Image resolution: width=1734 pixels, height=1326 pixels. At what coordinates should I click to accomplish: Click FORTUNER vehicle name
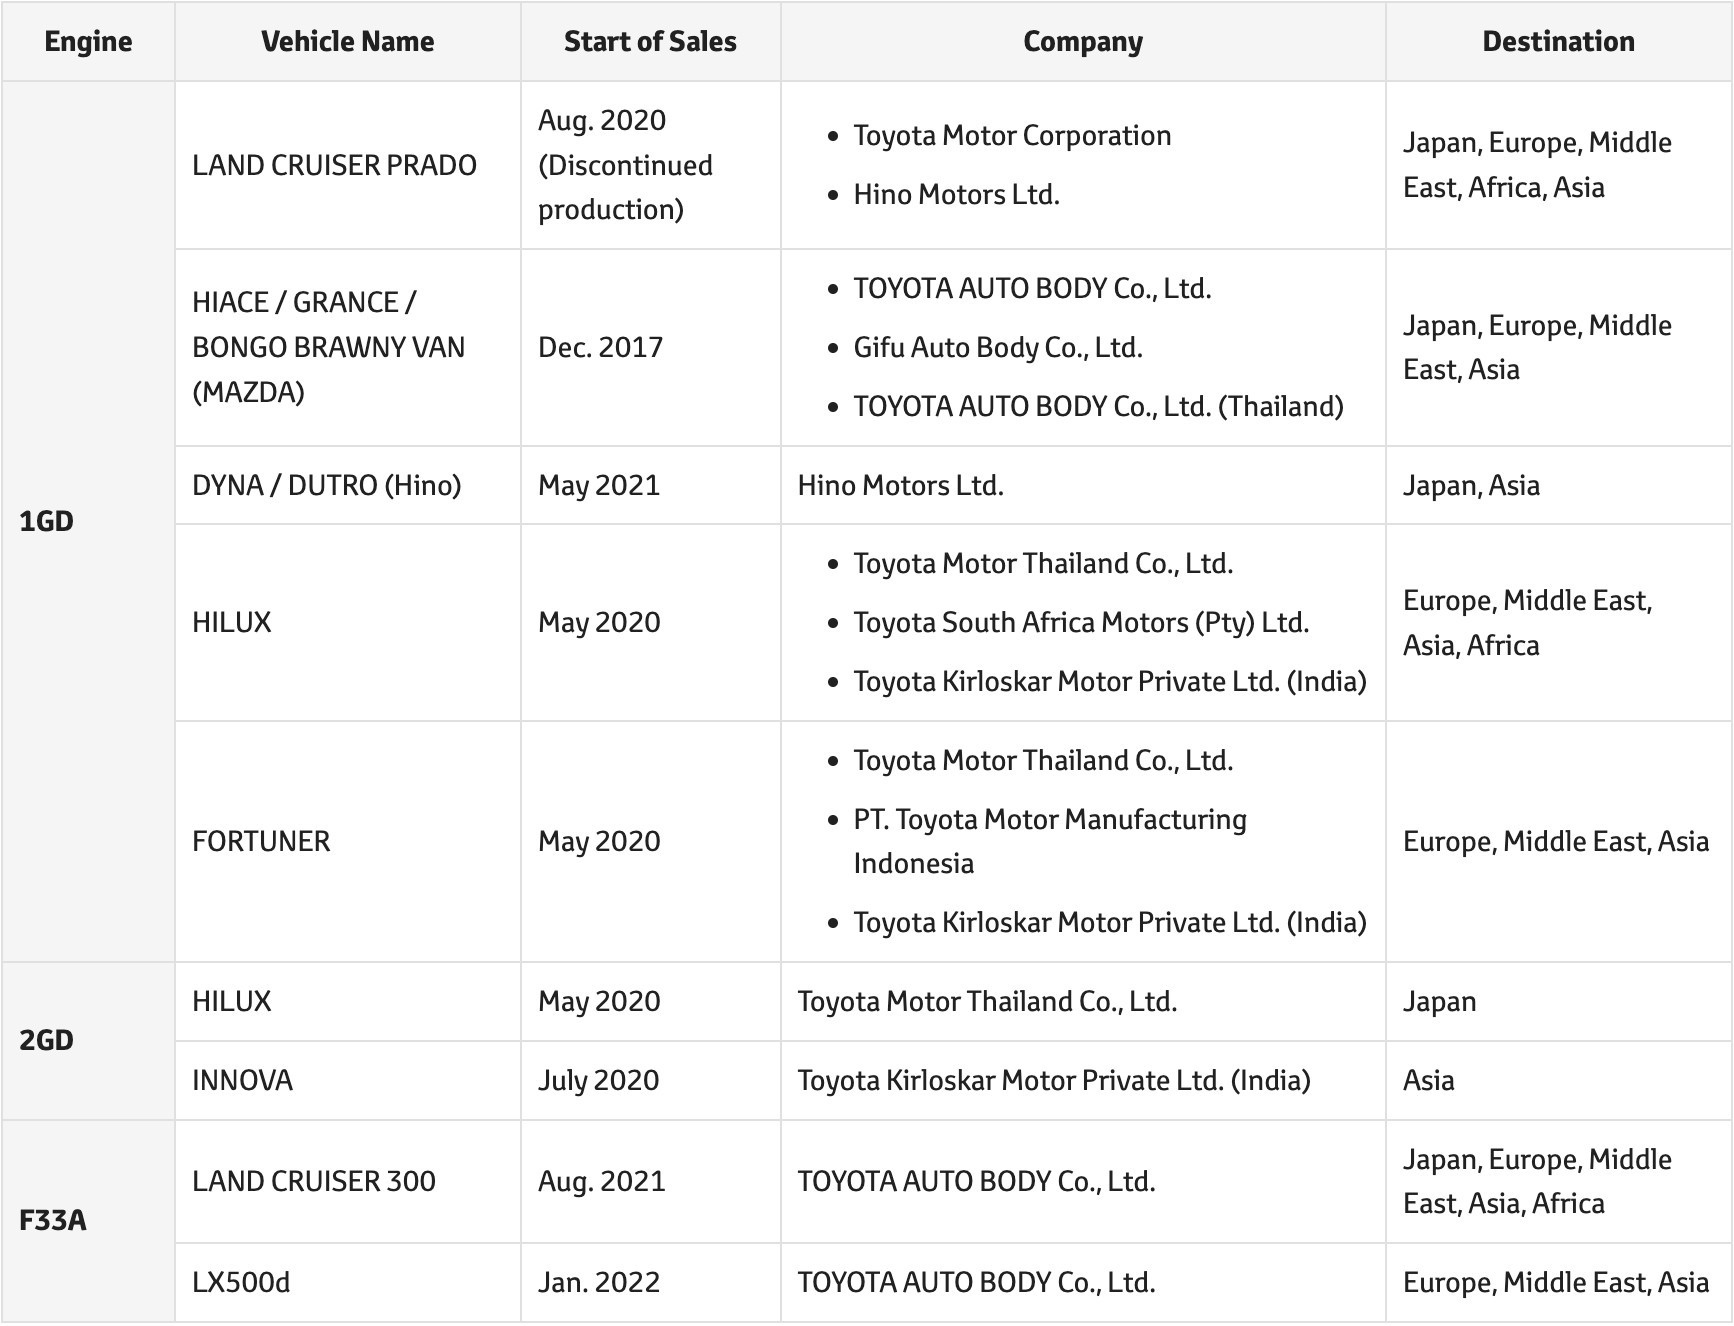tap(261, 841)
